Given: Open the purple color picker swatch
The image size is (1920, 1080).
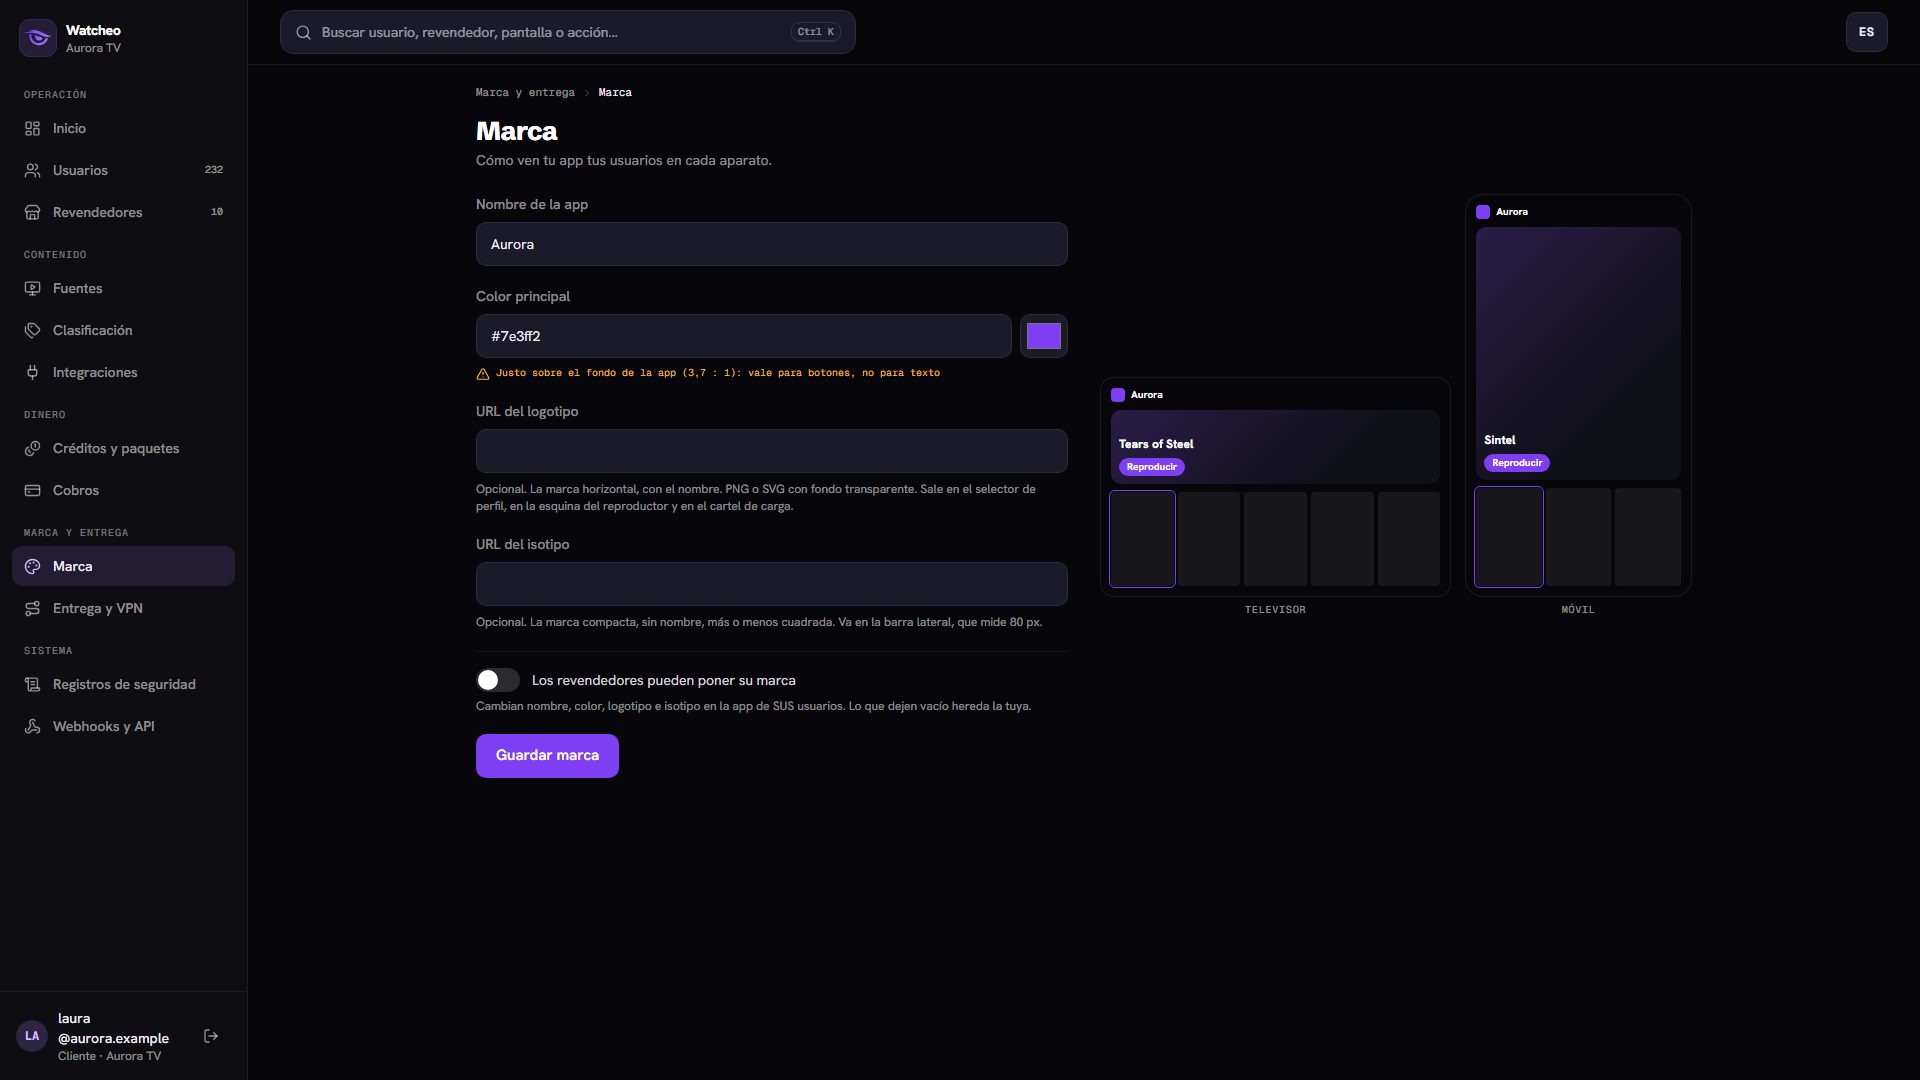Looking at the screenshot, I should coord(1043,336).
